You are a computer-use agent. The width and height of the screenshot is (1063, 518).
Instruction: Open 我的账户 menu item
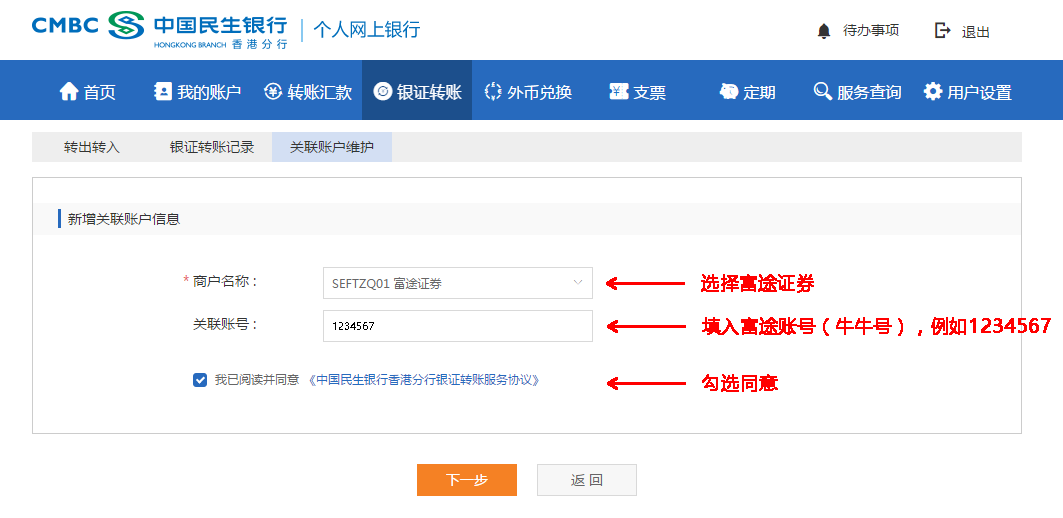tap(197, 92)
